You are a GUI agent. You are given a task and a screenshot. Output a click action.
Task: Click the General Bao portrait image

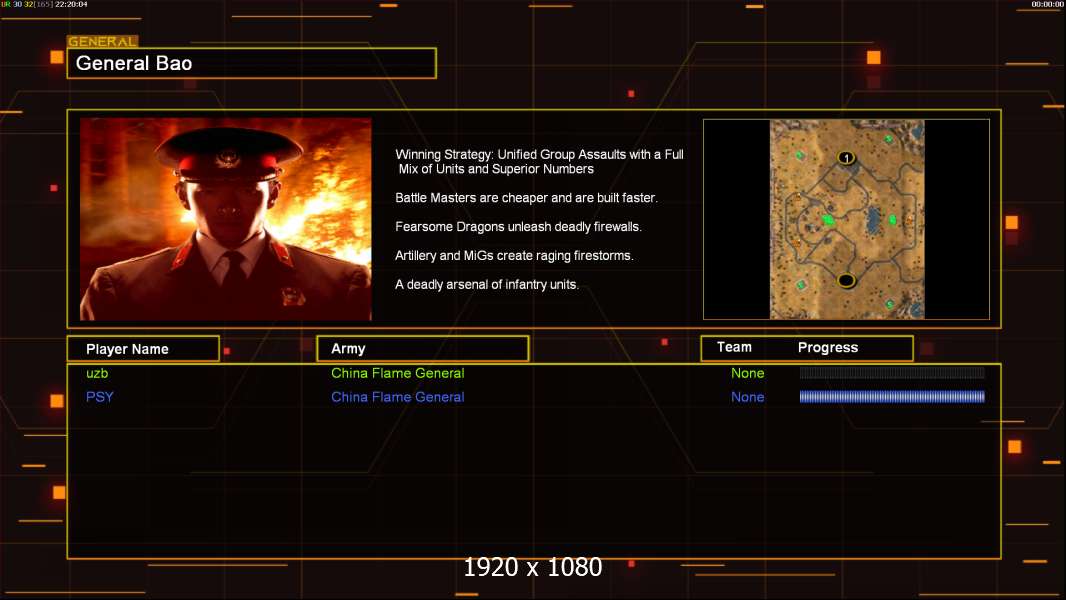pos(226,219)
